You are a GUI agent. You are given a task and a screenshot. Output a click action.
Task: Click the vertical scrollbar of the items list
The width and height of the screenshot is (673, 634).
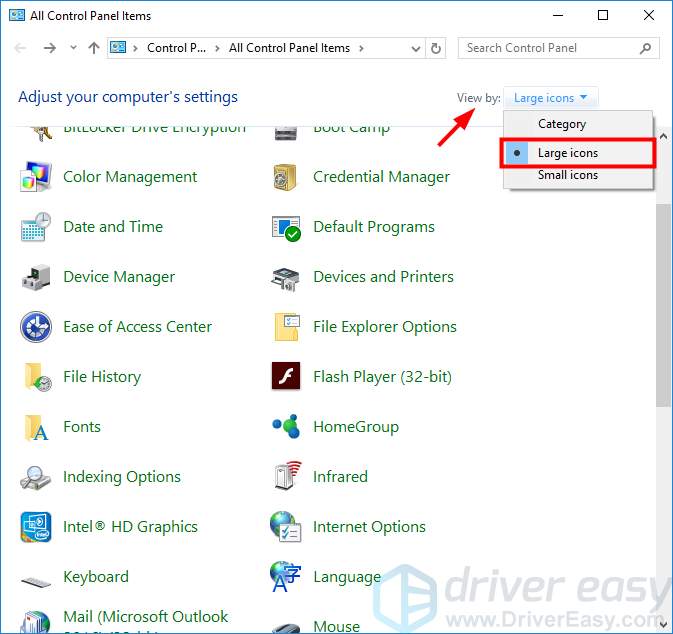pyautogui.click(x=664, y=300)
